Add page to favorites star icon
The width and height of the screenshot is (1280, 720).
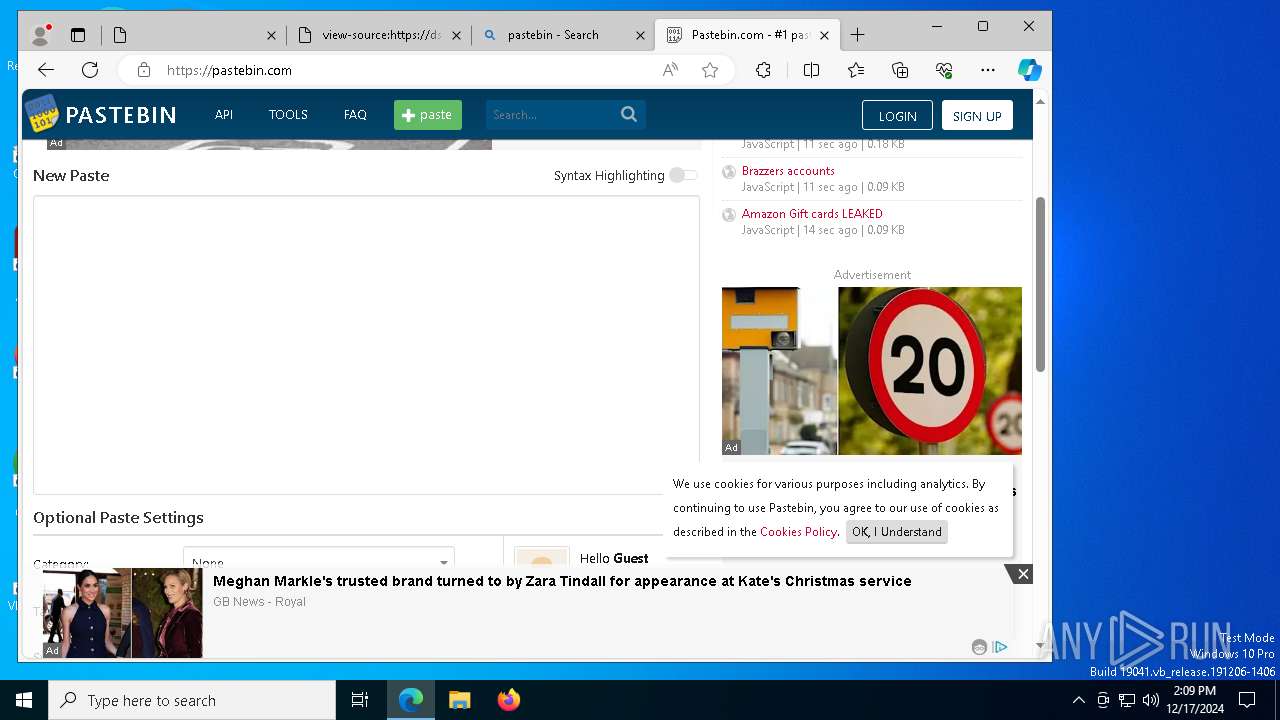(710, 70)
